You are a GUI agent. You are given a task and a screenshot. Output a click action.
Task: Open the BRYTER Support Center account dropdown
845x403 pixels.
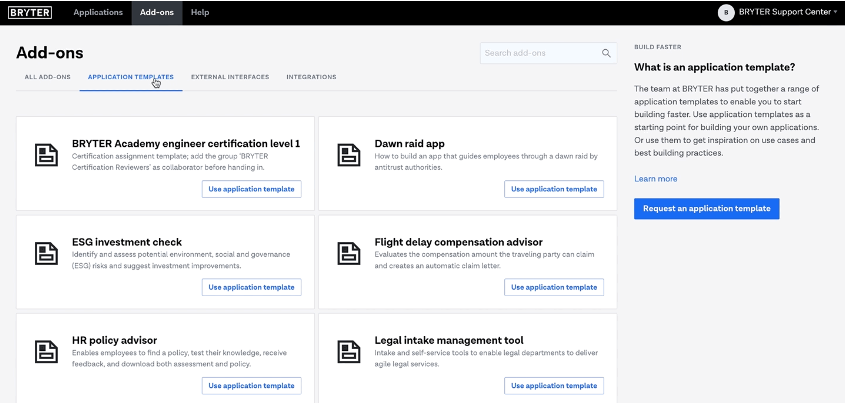click(788, 12)
